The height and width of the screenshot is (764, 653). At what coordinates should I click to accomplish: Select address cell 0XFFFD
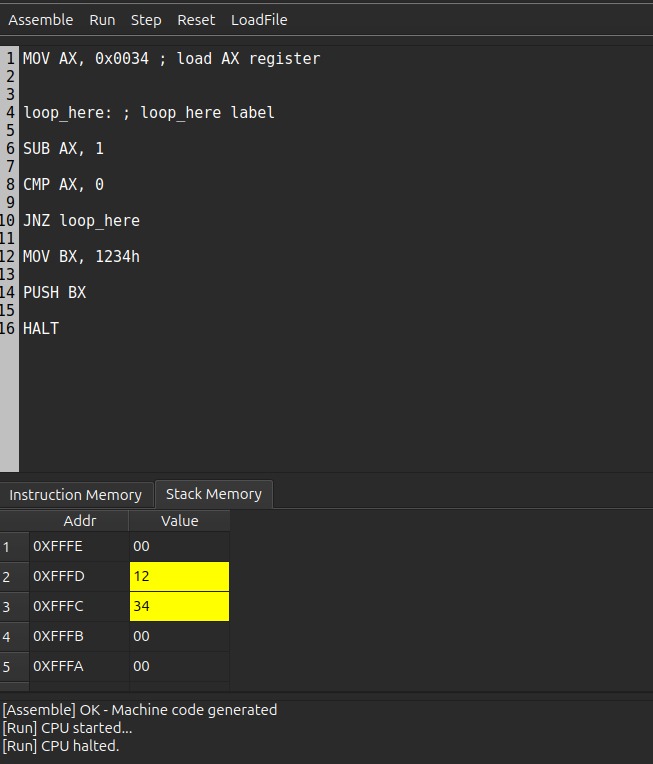tap(79, 576)
